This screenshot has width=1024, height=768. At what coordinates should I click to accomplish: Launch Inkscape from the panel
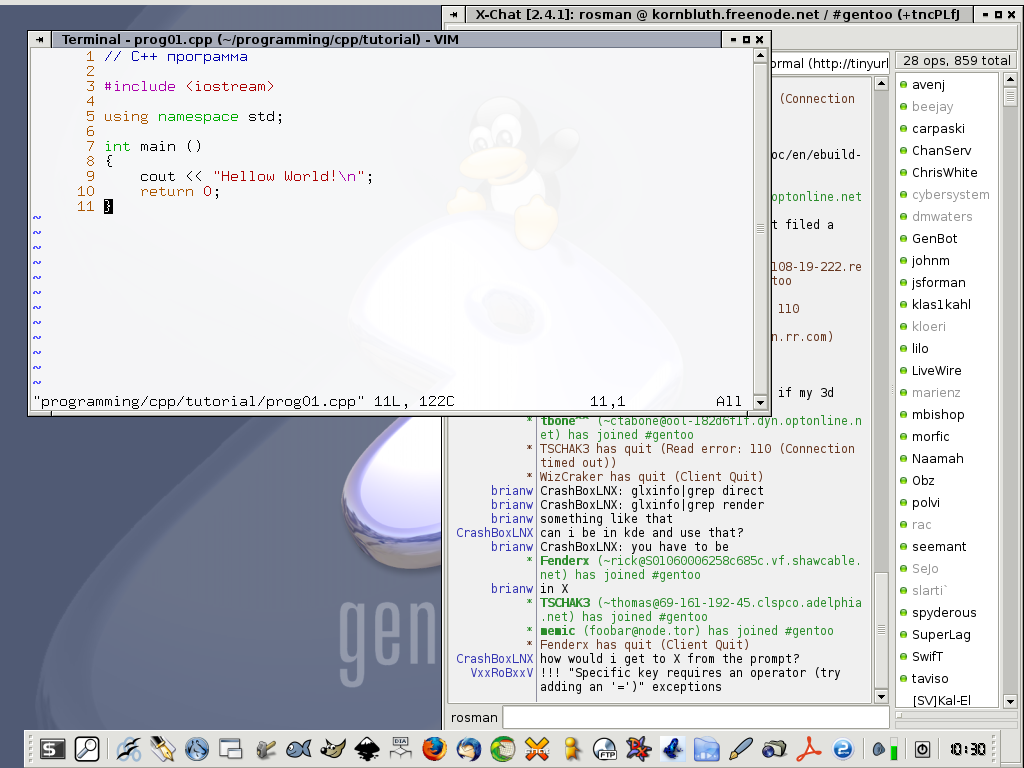367,749
